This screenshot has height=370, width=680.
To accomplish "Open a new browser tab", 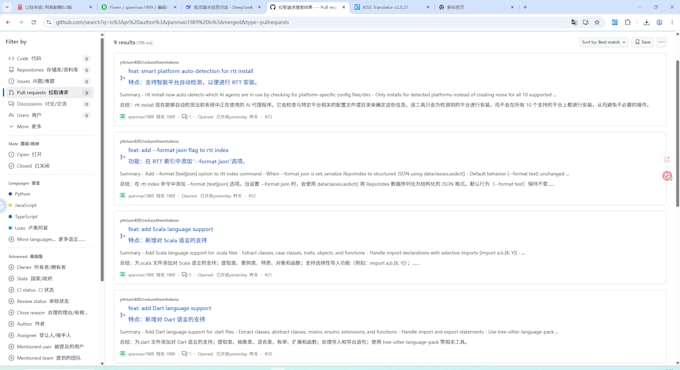I will pos(525,7).
